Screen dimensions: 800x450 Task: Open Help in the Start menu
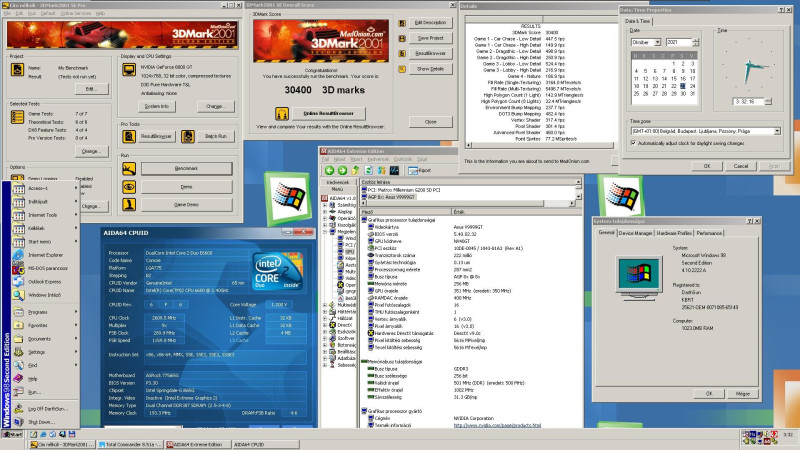45,379
